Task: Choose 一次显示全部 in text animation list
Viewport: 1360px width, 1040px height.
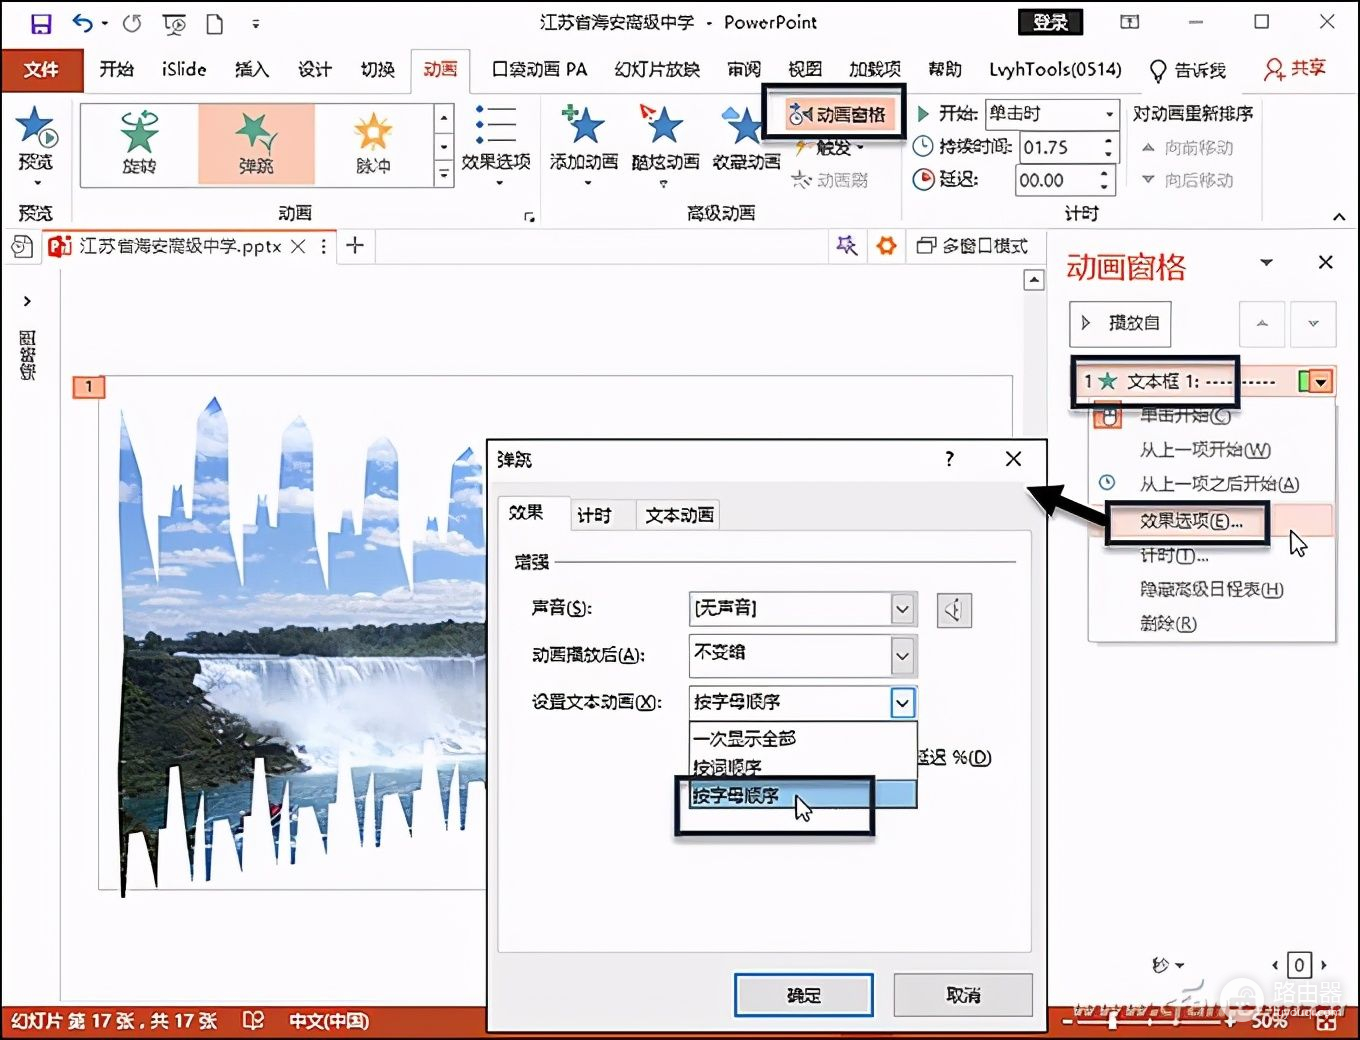Action: tap(746, 738)
